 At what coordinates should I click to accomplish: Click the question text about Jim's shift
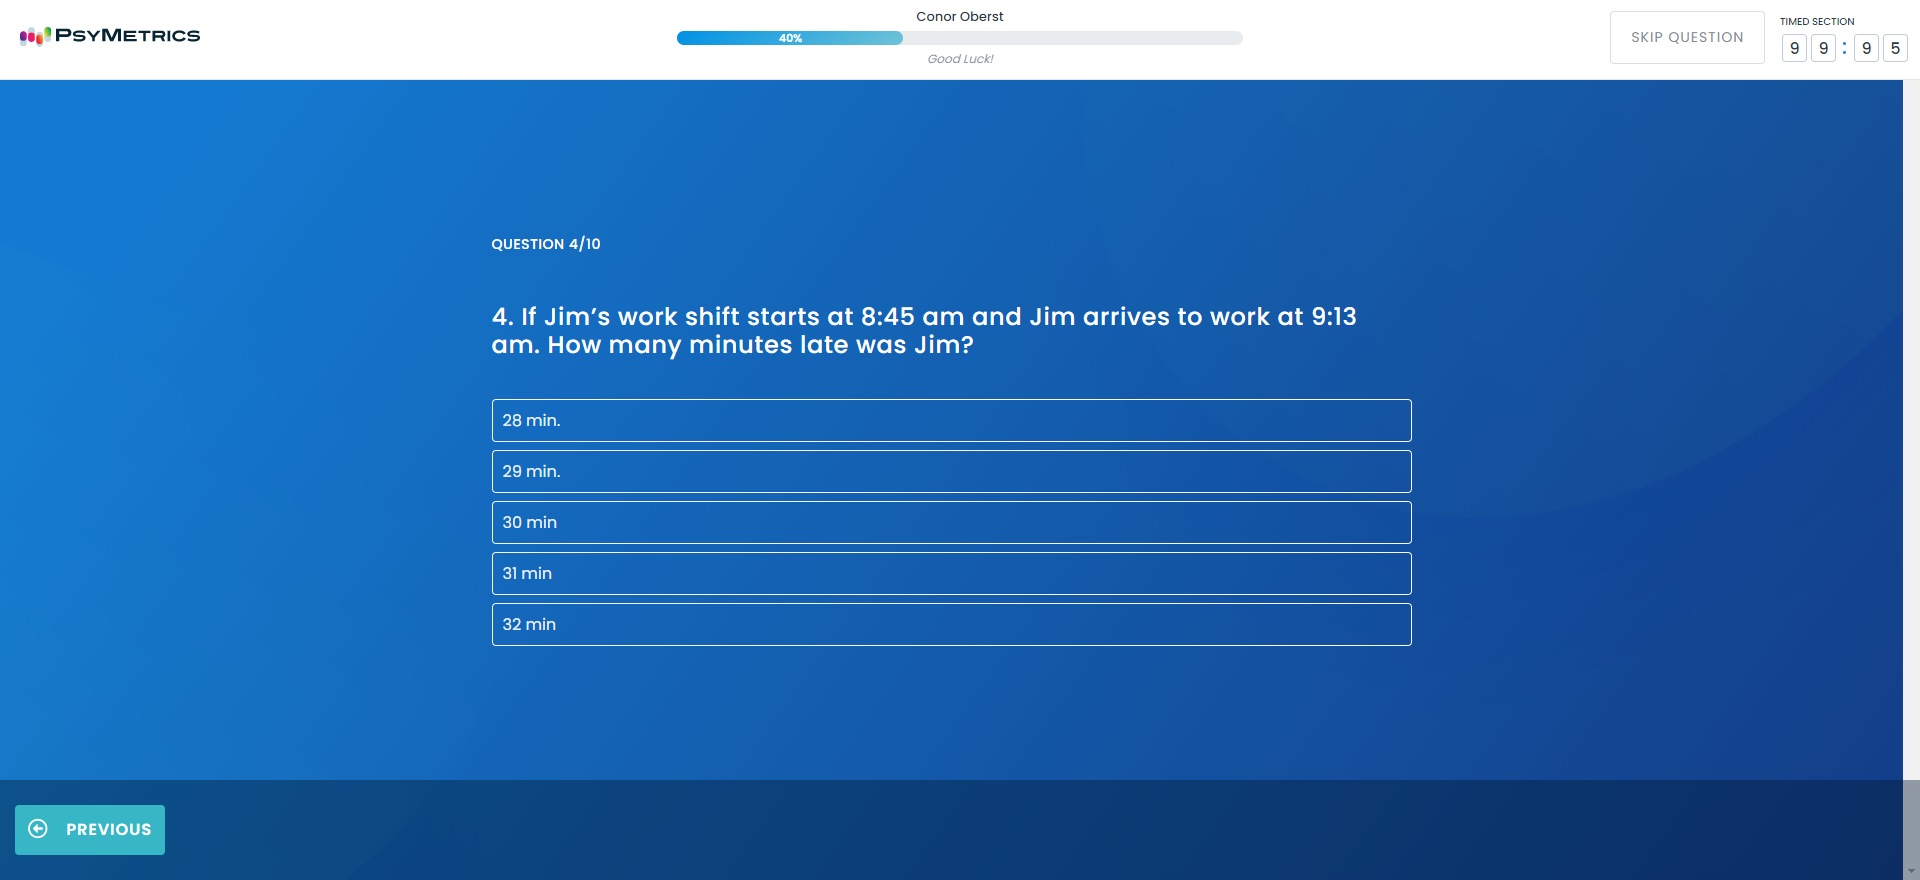[x=923, y=331]
